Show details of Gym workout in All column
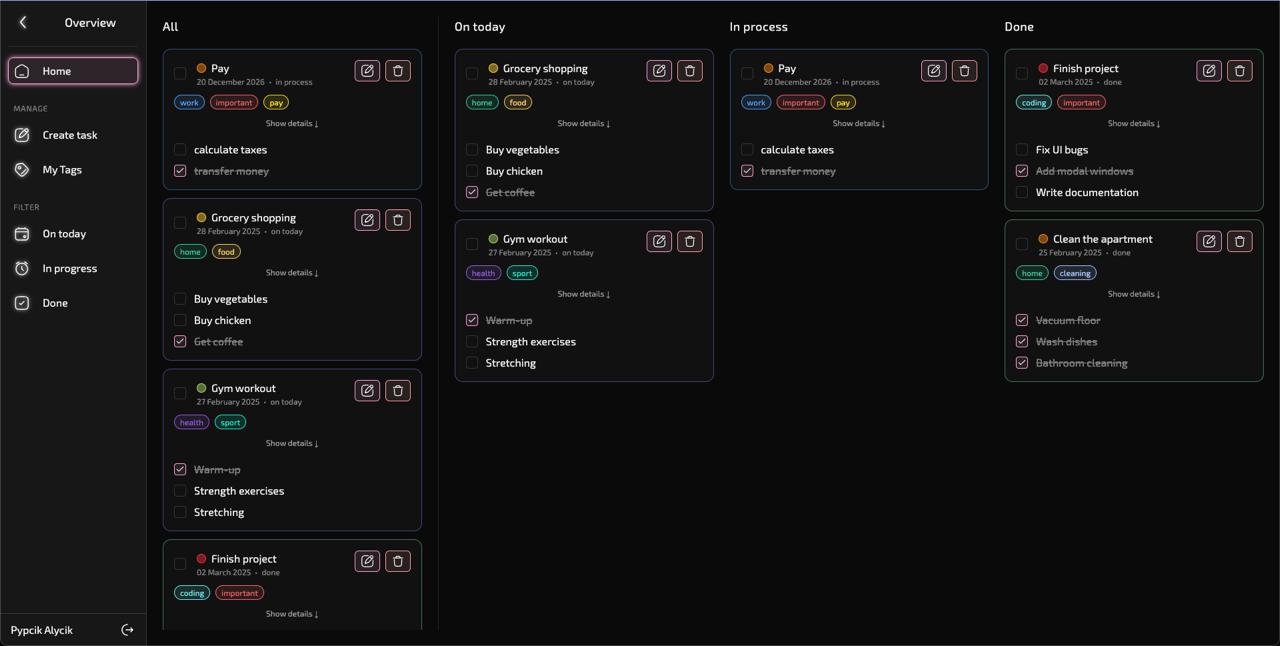Image resolution: width=1280 pixels, height=646 pixels. (292, 444)
